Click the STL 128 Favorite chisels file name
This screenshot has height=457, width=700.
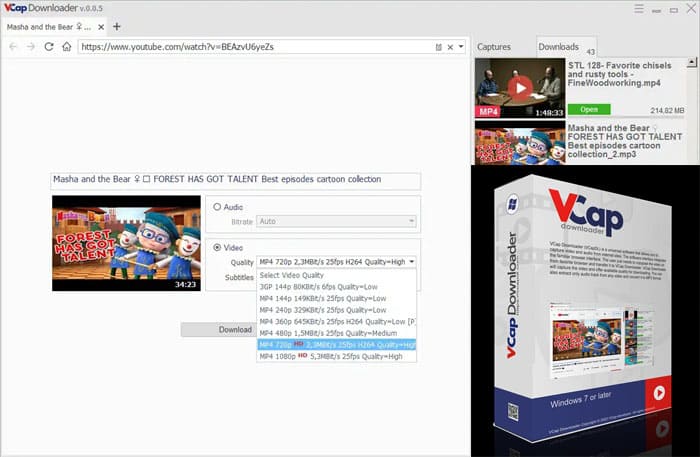coord(620,74)
